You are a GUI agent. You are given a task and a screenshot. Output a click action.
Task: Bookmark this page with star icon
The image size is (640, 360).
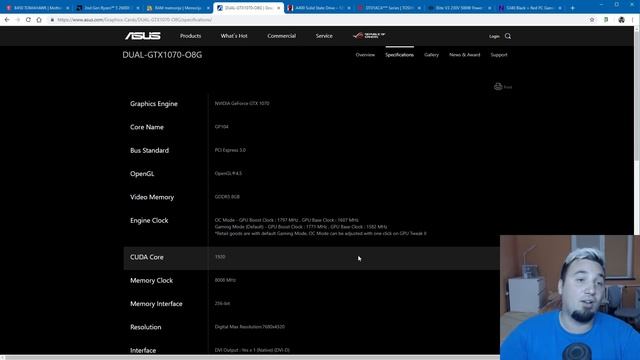coord(592,20)
